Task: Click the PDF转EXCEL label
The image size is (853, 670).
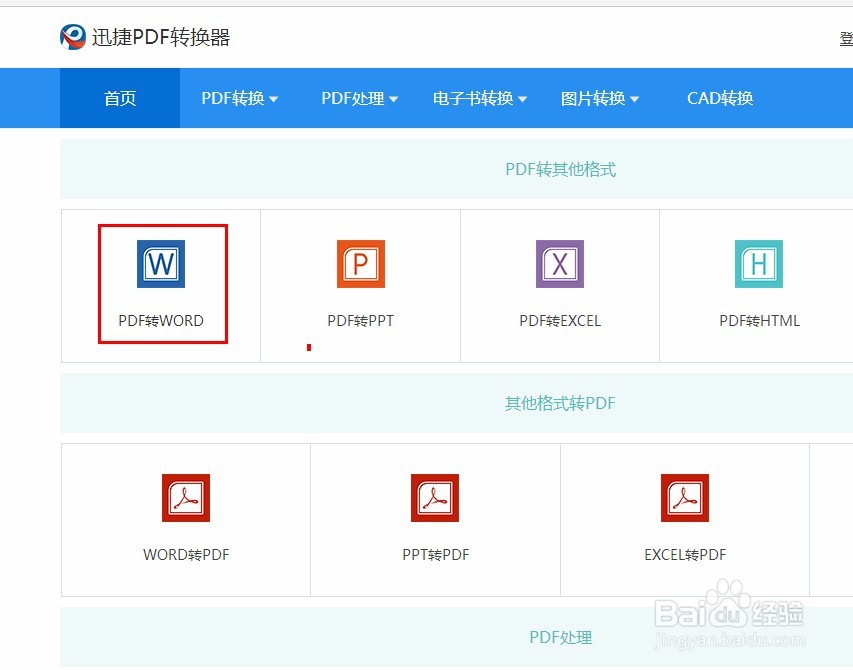Action: [560, 321]
